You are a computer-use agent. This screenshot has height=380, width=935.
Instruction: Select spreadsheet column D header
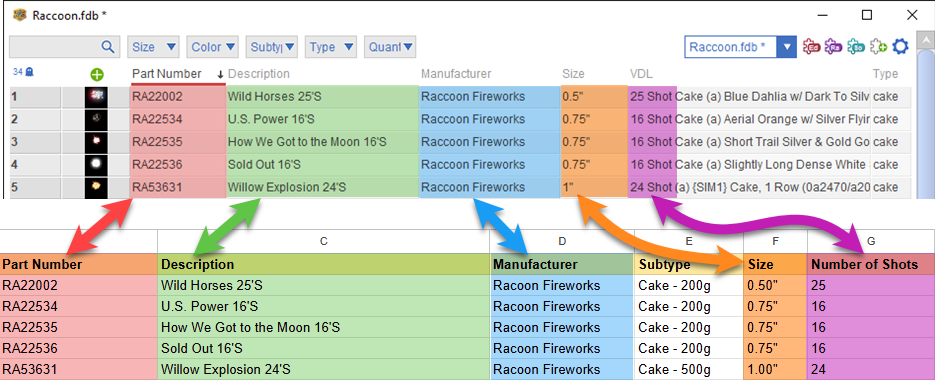[x=562, y=241]
